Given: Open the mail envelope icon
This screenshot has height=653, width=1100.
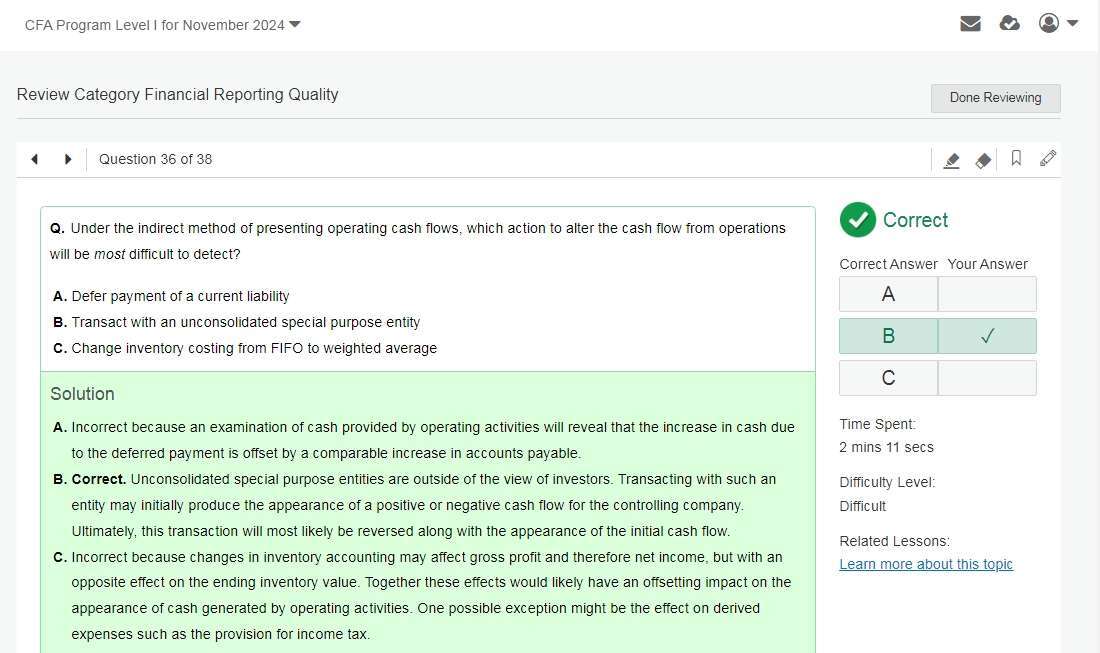Looking at the screenshot, I should 970,24.
